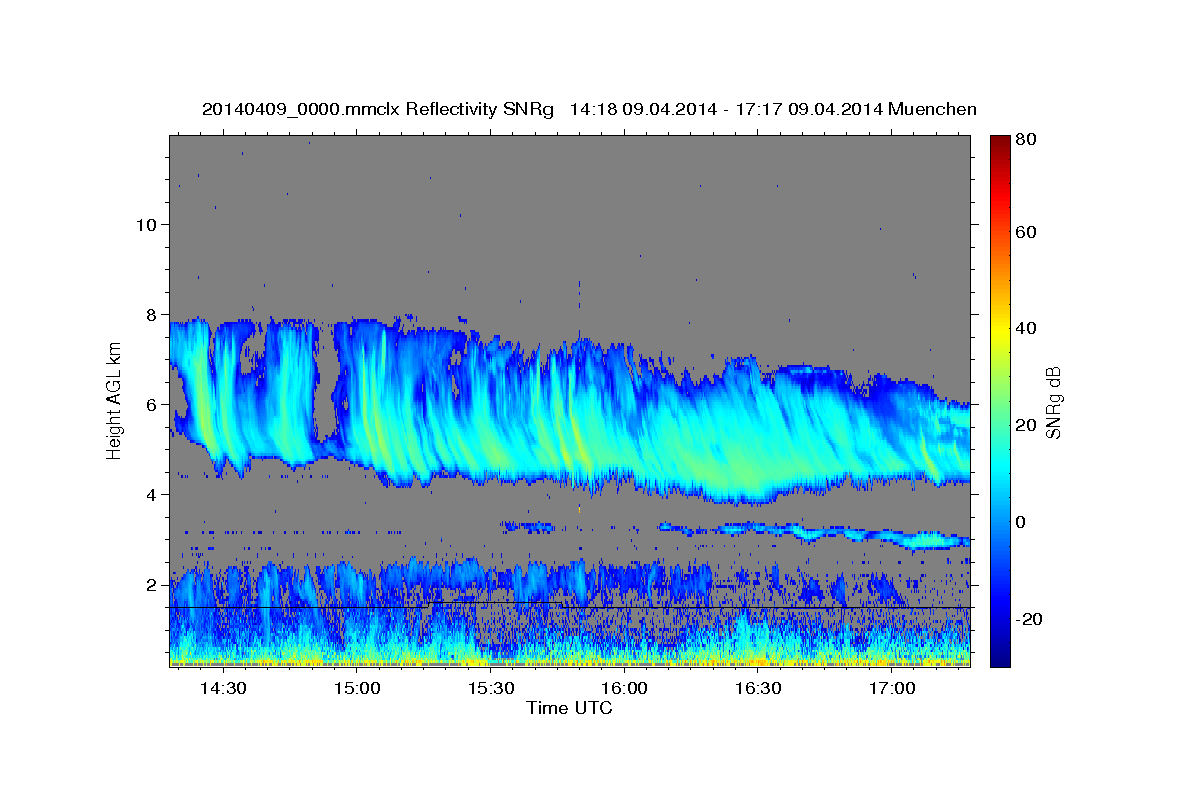Click the 15:30 time tick label
The height and width of the screenshot is (800, 1200).
click(491, 689)
